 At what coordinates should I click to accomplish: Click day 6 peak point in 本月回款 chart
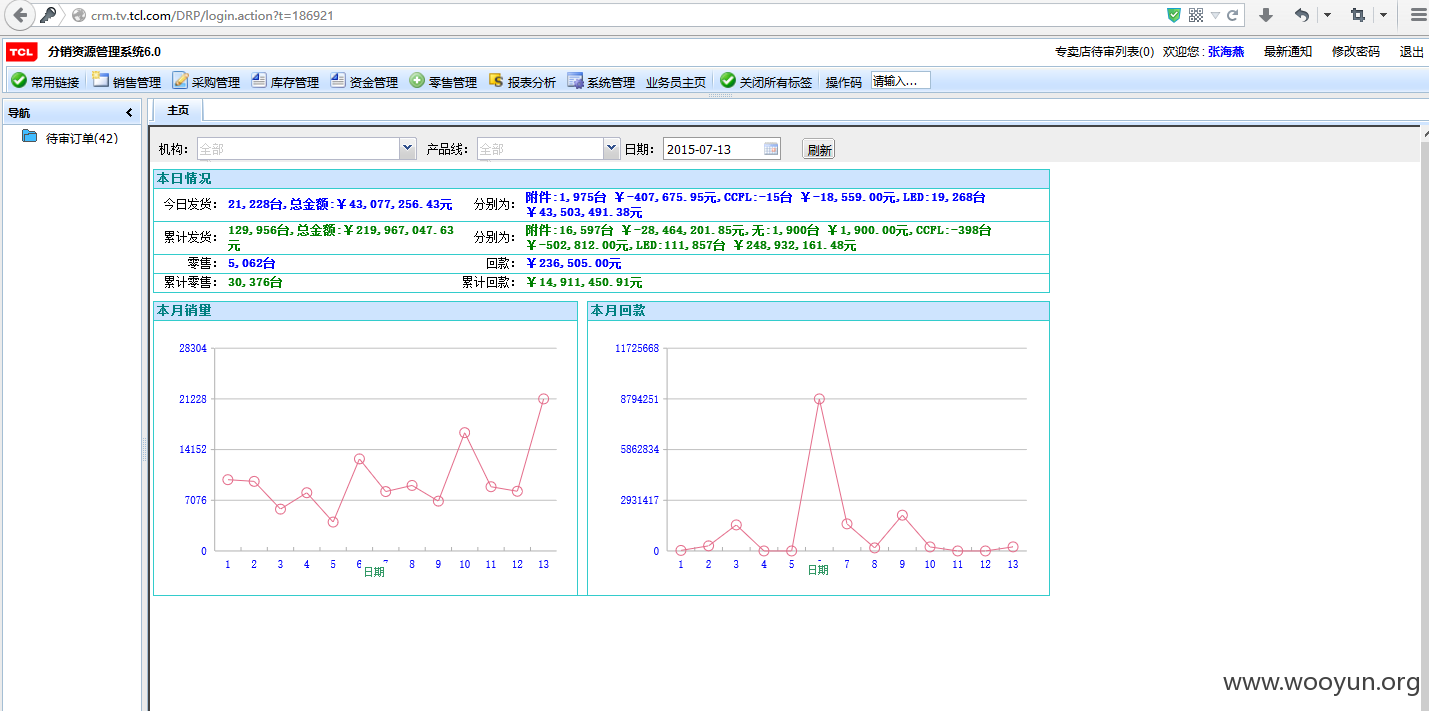click(819, 399)
